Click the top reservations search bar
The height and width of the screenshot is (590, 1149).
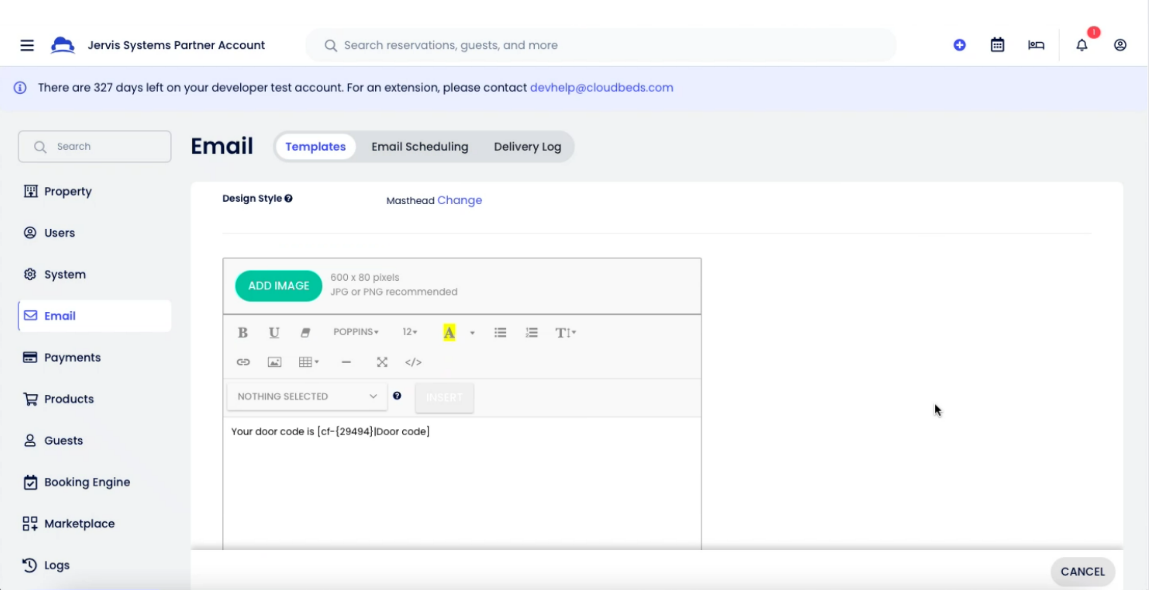[x=601, y=45]
